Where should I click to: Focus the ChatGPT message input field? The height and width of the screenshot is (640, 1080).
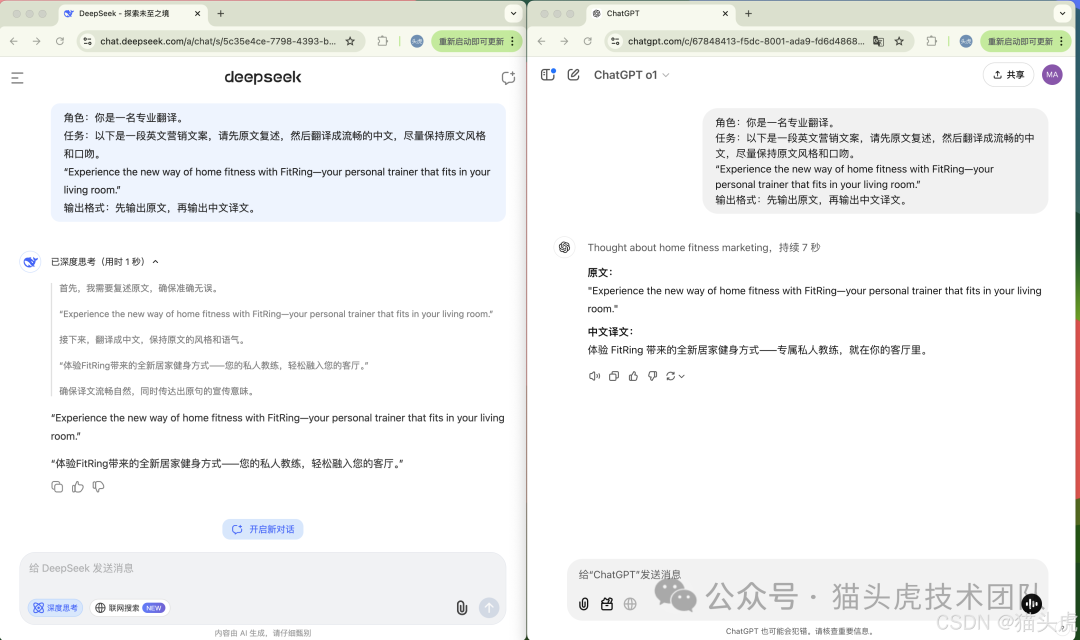pyautogui.click(x=807, y=575)
